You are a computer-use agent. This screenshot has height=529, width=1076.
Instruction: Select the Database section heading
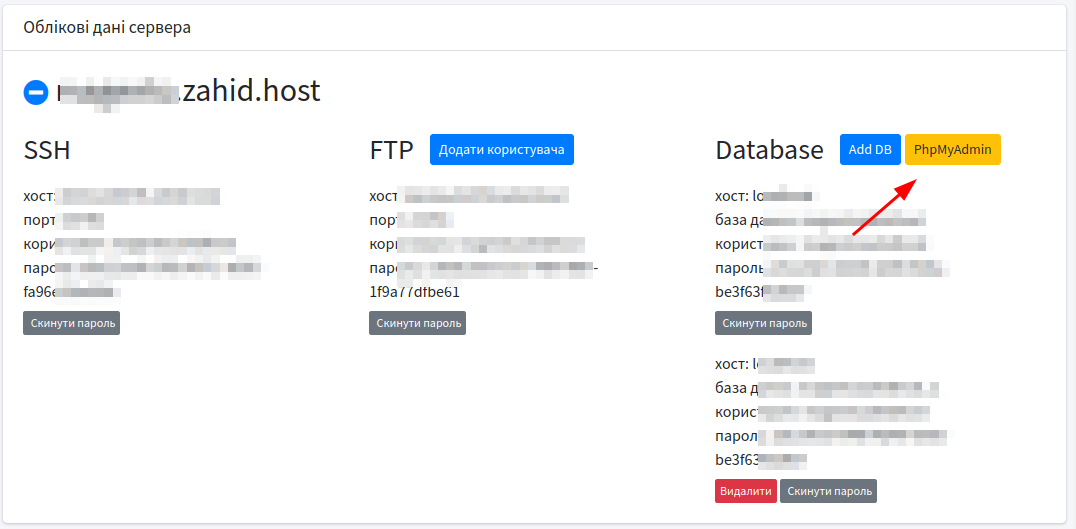click(x=769, y=151)
